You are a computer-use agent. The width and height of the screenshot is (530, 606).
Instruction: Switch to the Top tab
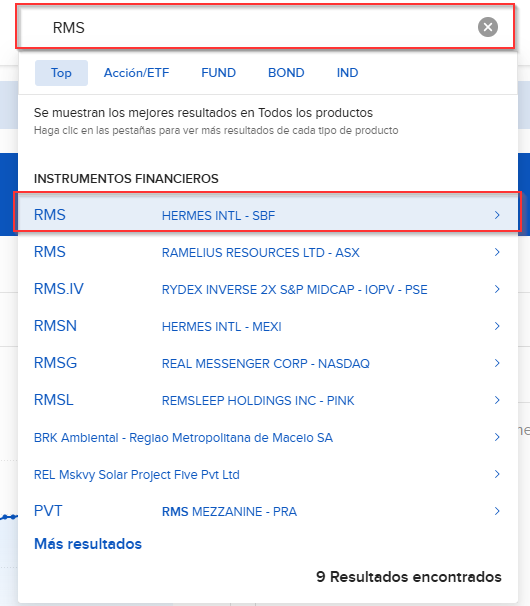coord(61,73)
